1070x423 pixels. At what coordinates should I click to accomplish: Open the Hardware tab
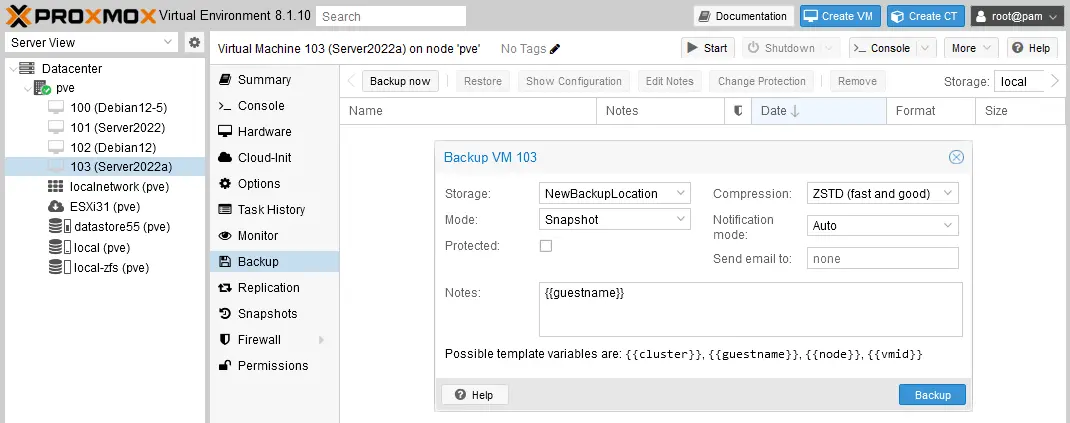click(x=274, y=132)
